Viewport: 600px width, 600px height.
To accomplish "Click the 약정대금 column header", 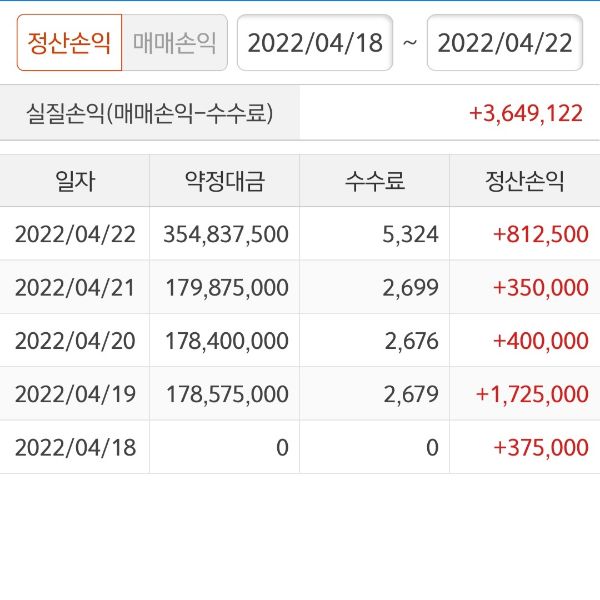I will pos(225,181).
